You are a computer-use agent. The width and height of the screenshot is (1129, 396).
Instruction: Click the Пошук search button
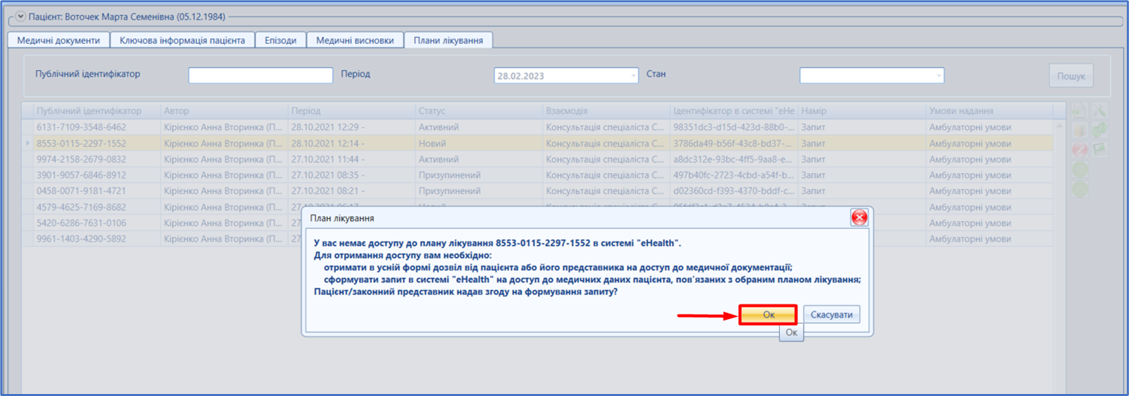point(1071,75)
